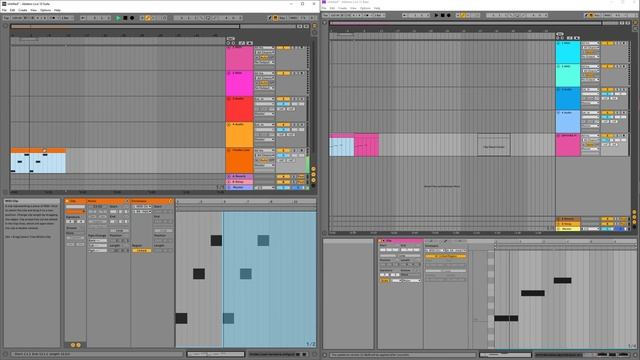Viewport: 640px width, 360px height.
Task: Unfold toggle for 2 MIDI, left window
Action: pyautogui.click(x=229, y=73)
